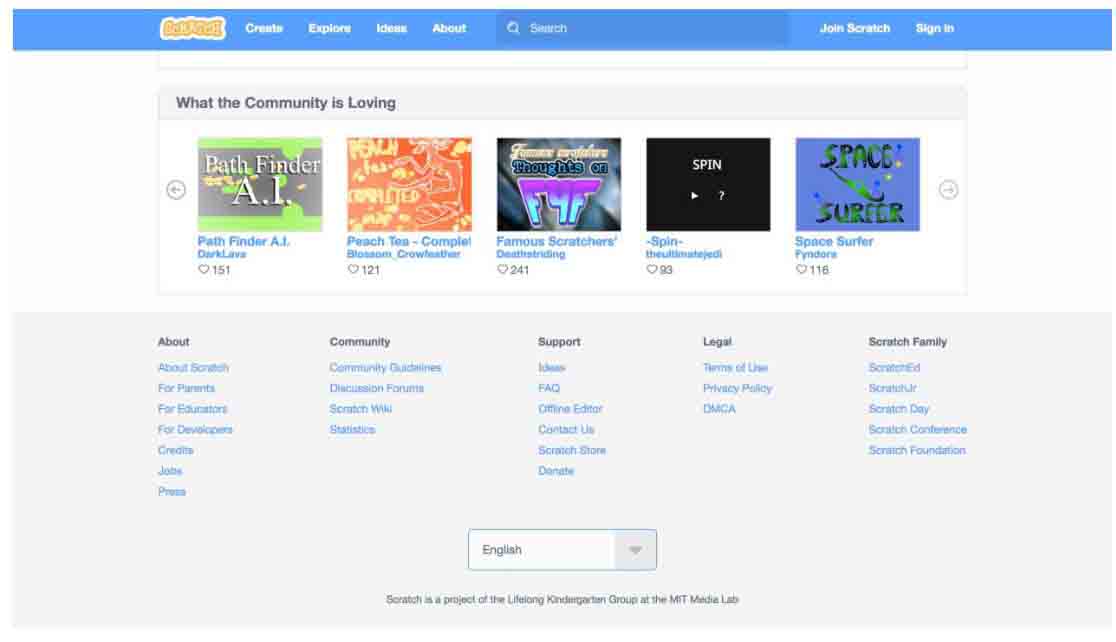Click heart icon under -Spin- project
This screenshot has height=642, width=1116.
pos(652,270)
